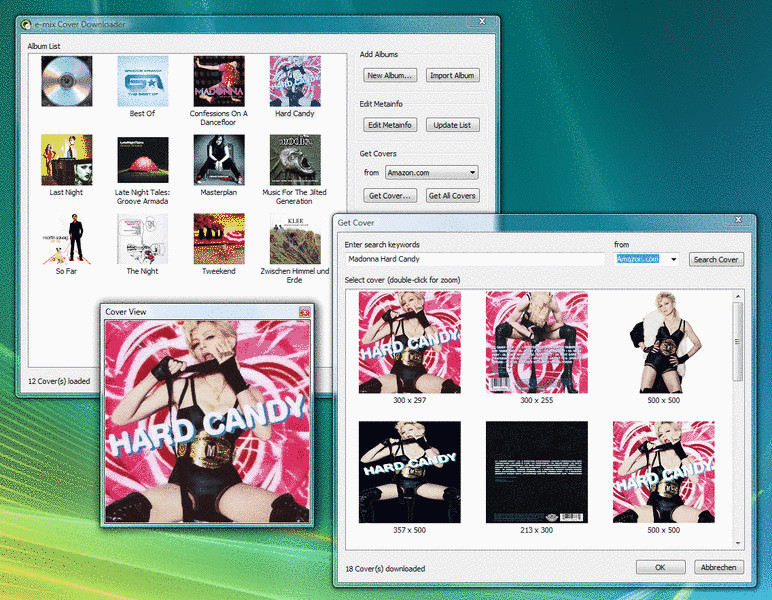
Task: Select the Best Of album cover
Action: coord(143,81)
